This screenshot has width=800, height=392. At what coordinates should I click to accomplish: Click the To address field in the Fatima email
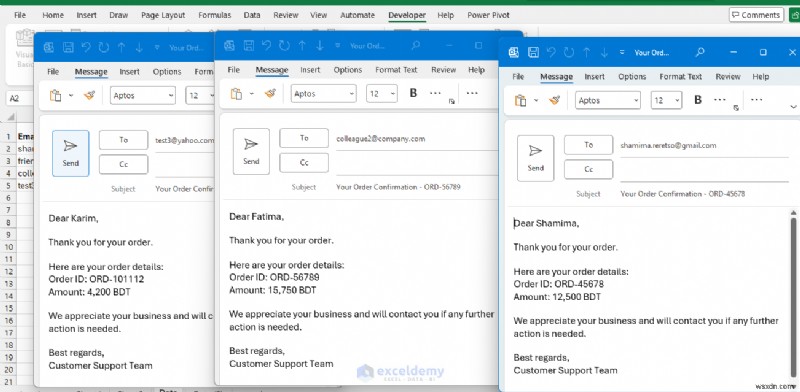(x=416, y=138)
